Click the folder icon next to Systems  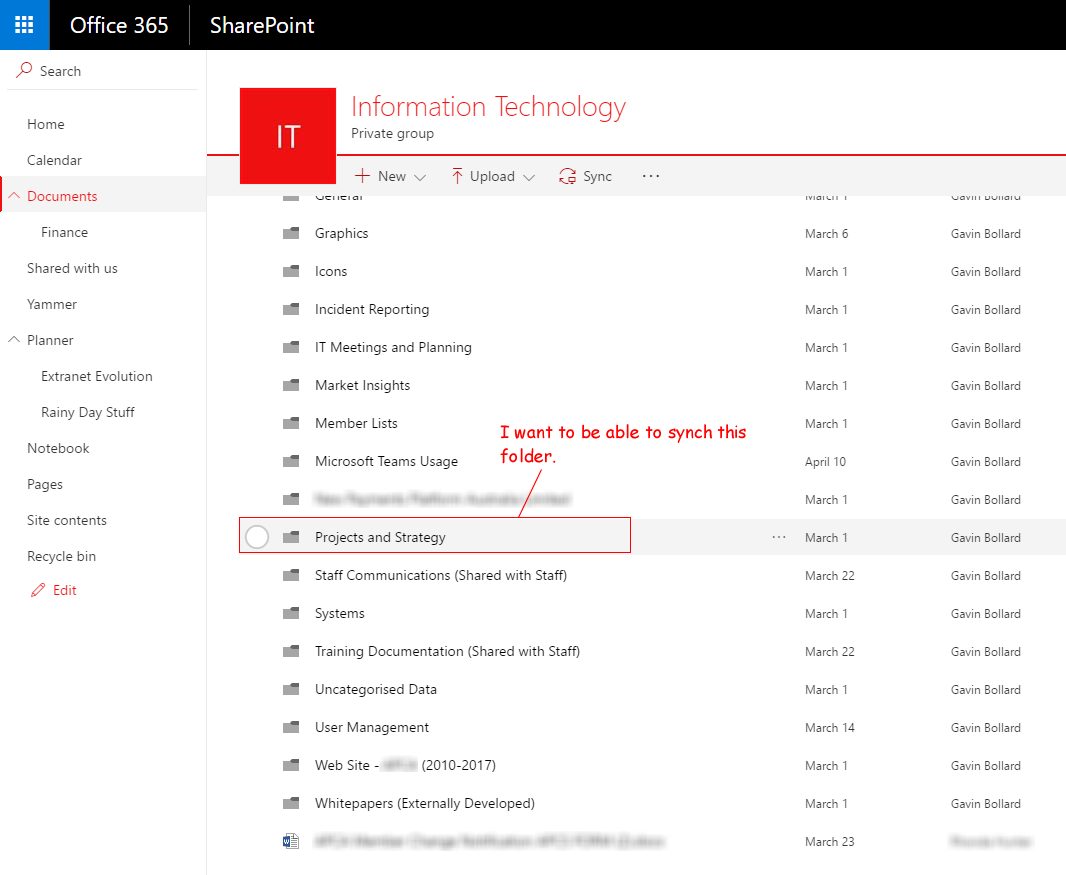(291, 613)
